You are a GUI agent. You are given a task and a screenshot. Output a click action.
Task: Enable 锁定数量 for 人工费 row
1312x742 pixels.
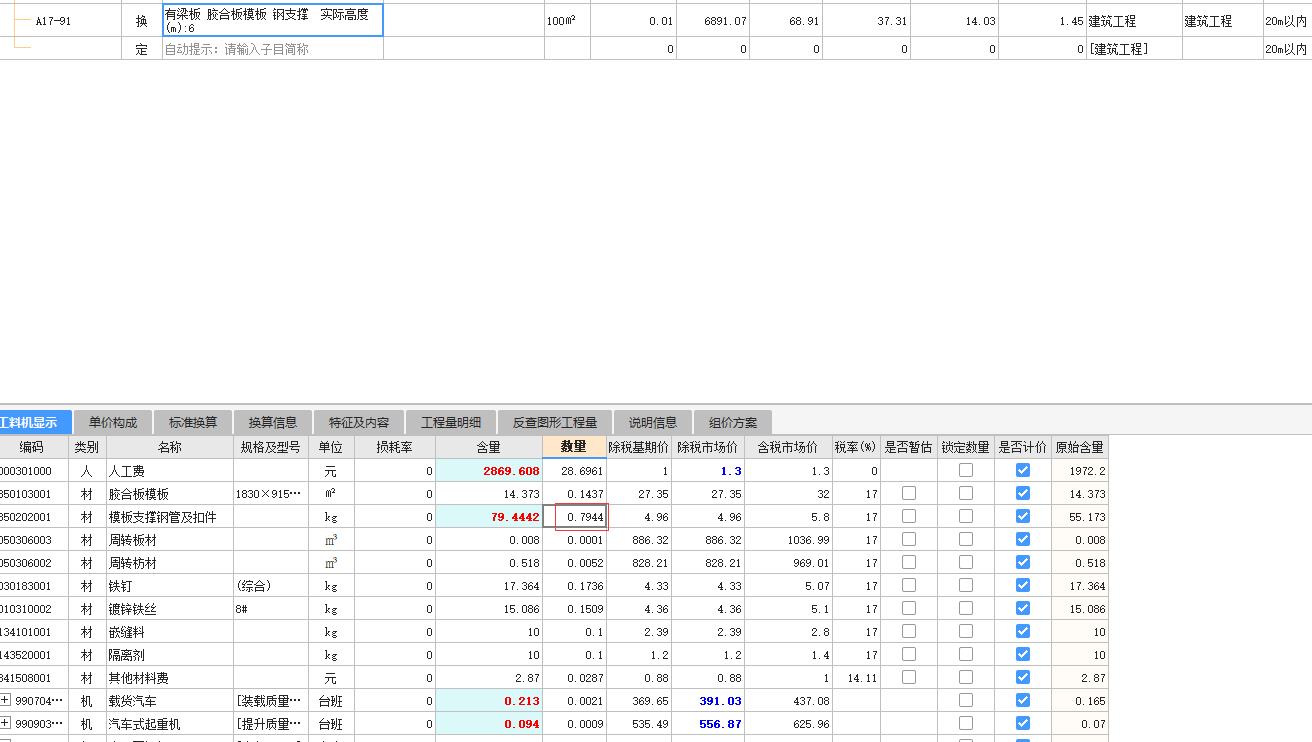[x=966, y=470]
